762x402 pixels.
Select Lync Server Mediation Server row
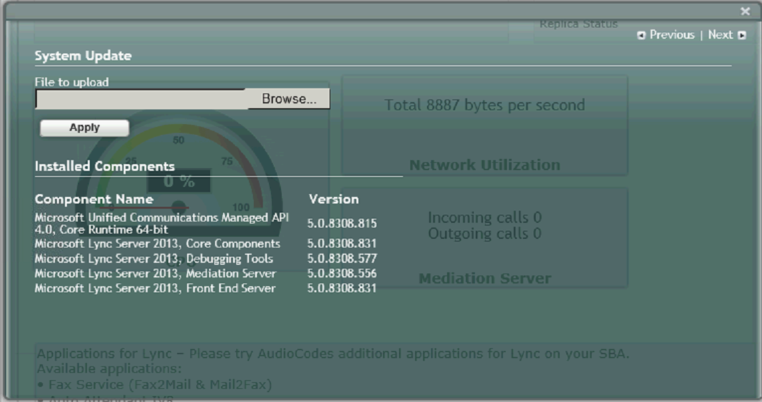click(x=206, y=274)
